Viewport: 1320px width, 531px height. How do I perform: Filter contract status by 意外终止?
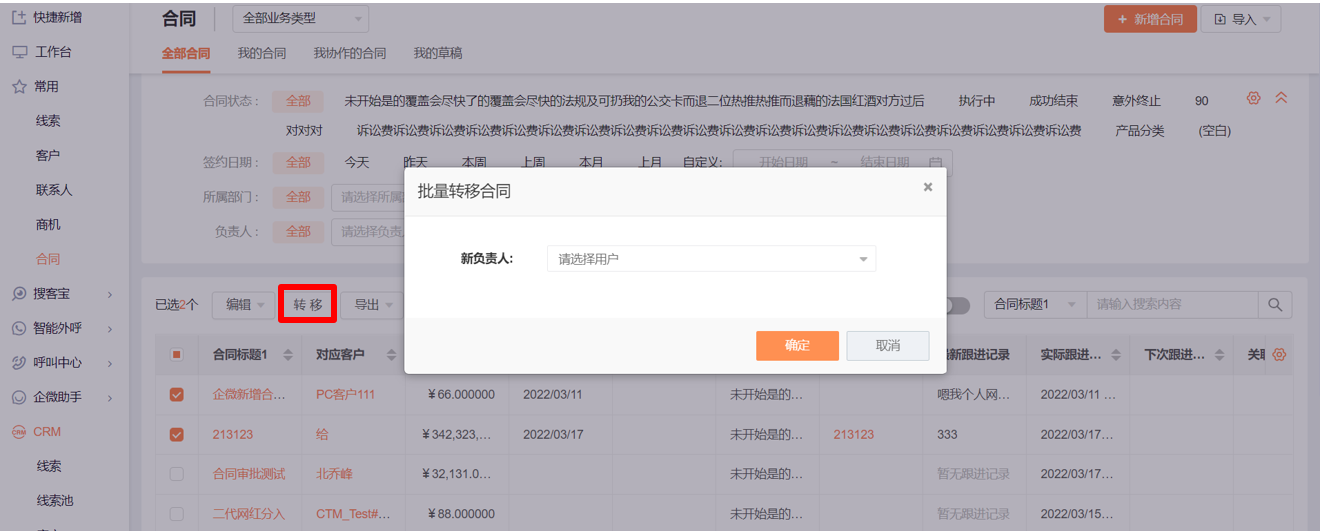(x=1137, y=101)
